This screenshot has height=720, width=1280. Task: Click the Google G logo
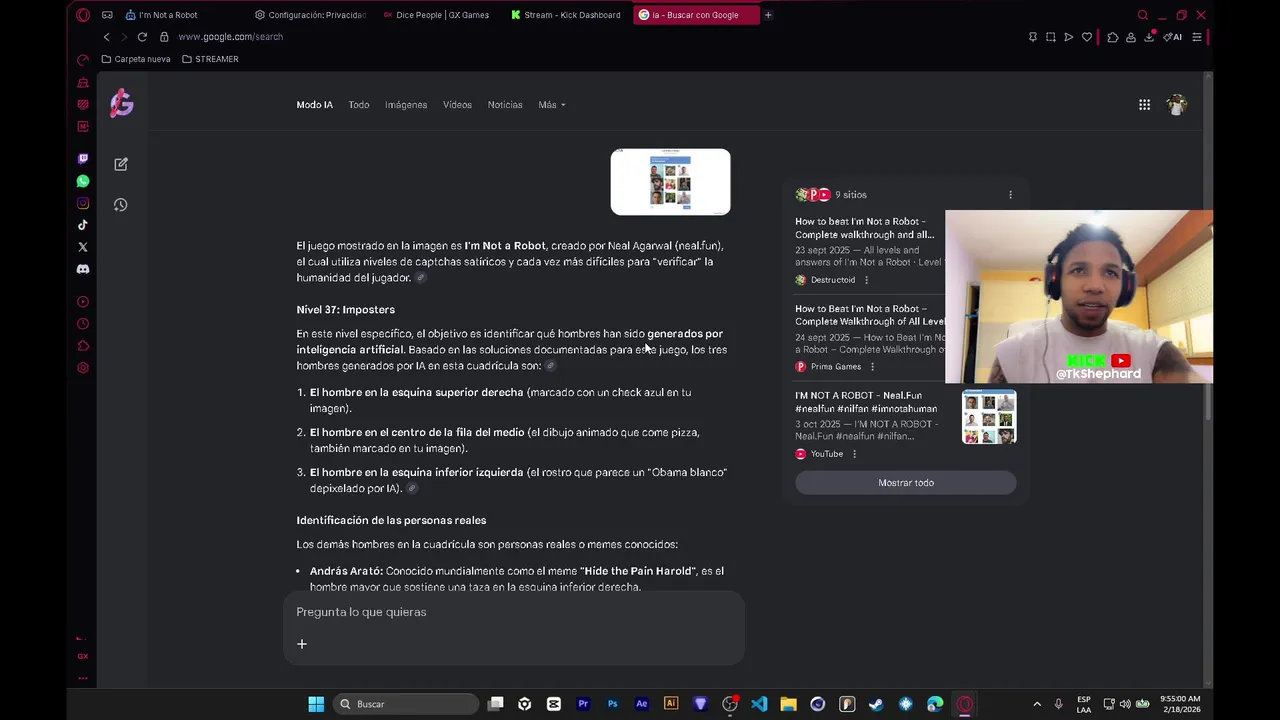(x=122, y=103)
